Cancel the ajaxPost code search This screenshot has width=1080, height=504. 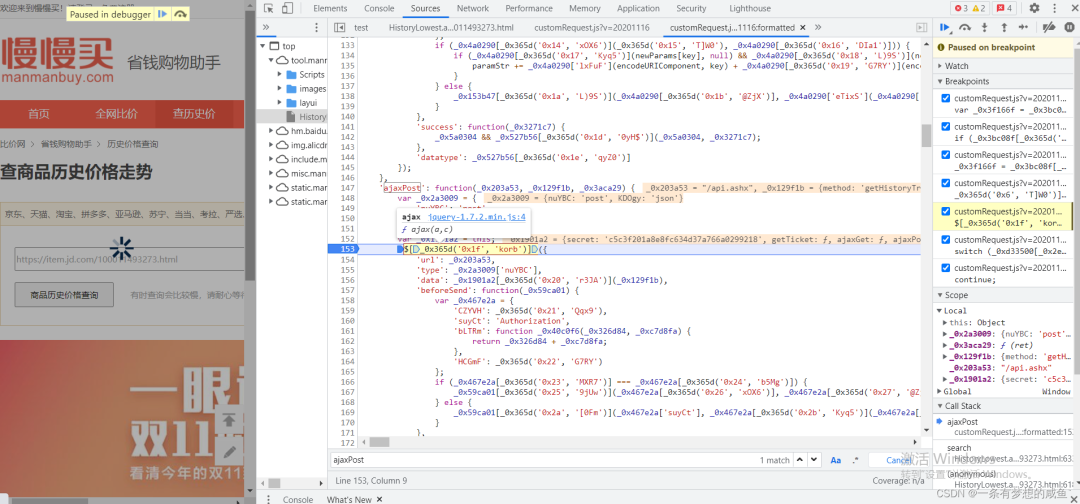(x=898, y=460)
